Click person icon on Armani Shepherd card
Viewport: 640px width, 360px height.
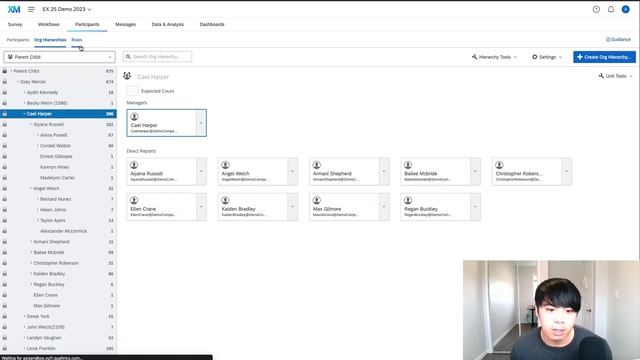[317, 165]
